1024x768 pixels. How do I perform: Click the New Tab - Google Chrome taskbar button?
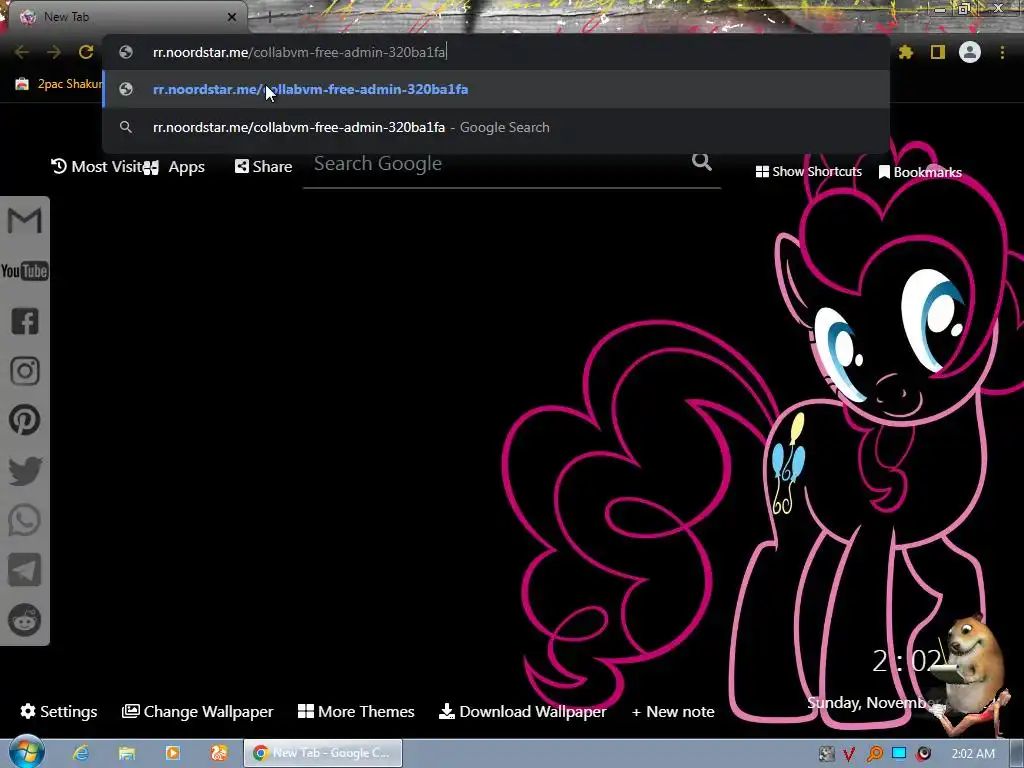pyautogui.click(x=323, y=753)
